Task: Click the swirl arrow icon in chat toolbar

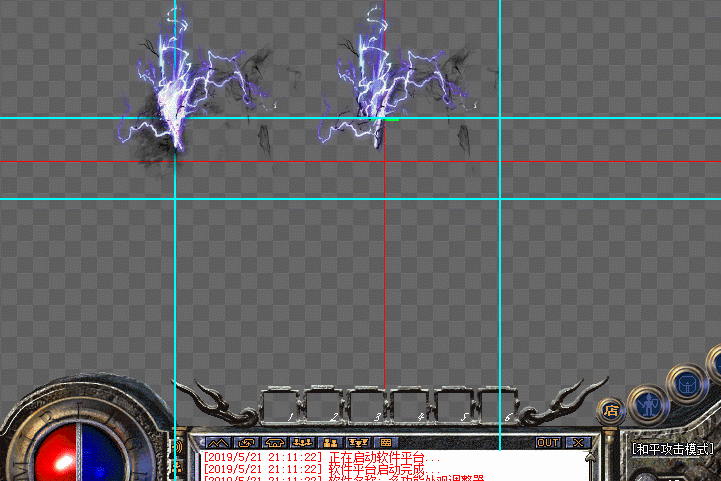Action: pyautogui.click(x=246, y=443)
